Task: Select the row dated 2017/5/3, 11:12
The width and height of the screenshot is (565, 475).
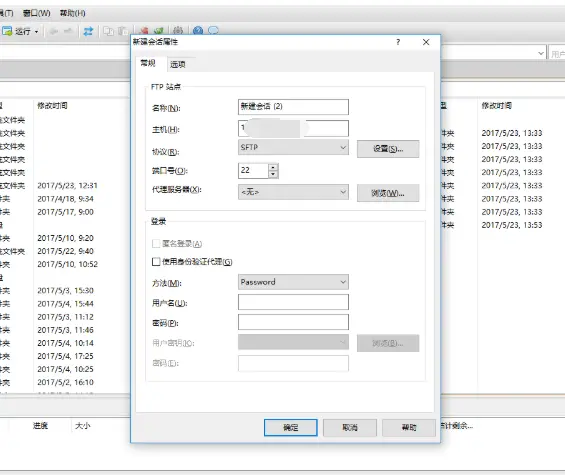Action: [x=65, y=317]
